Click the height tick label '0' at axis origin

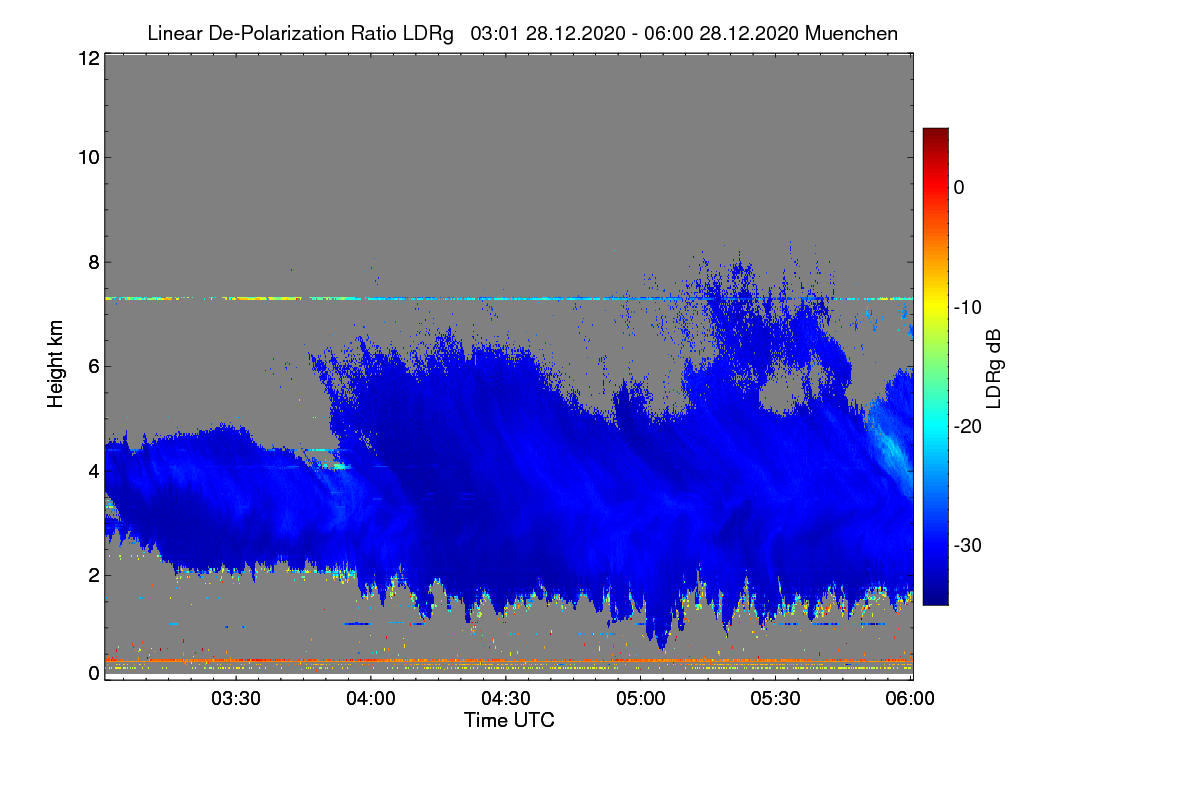[93, 673]
